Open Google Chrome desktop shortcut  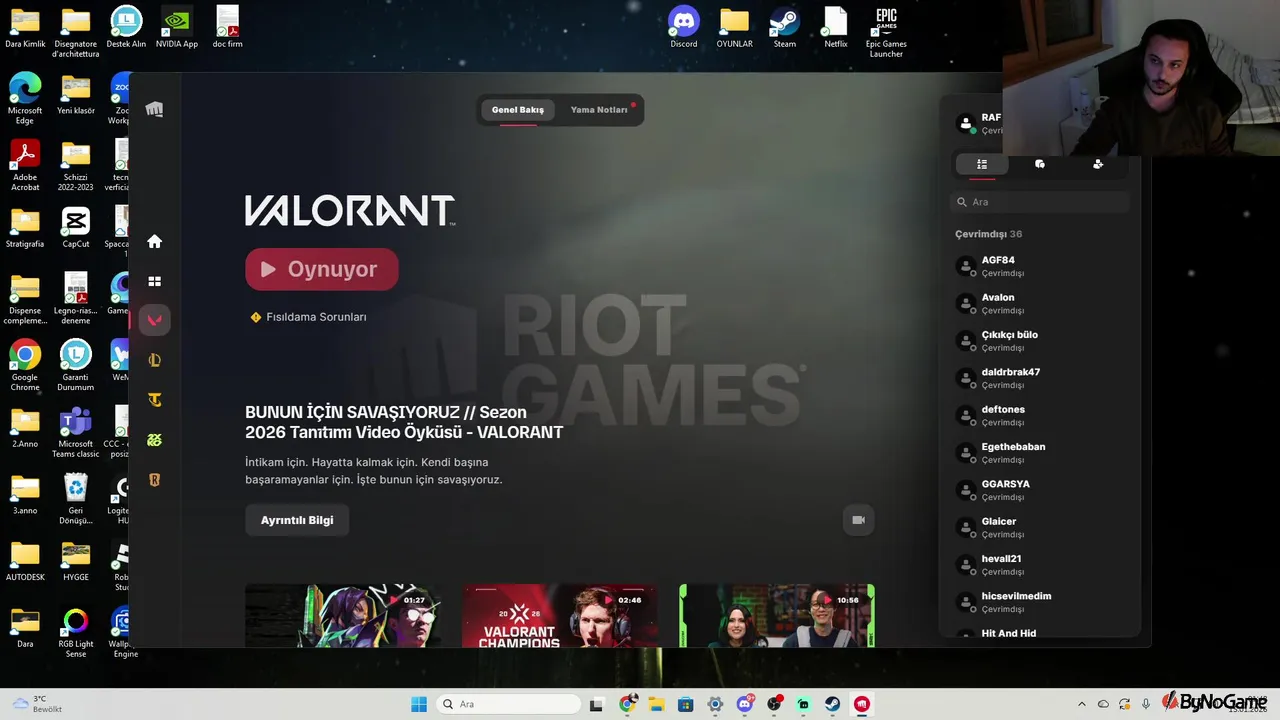point(25,365)
